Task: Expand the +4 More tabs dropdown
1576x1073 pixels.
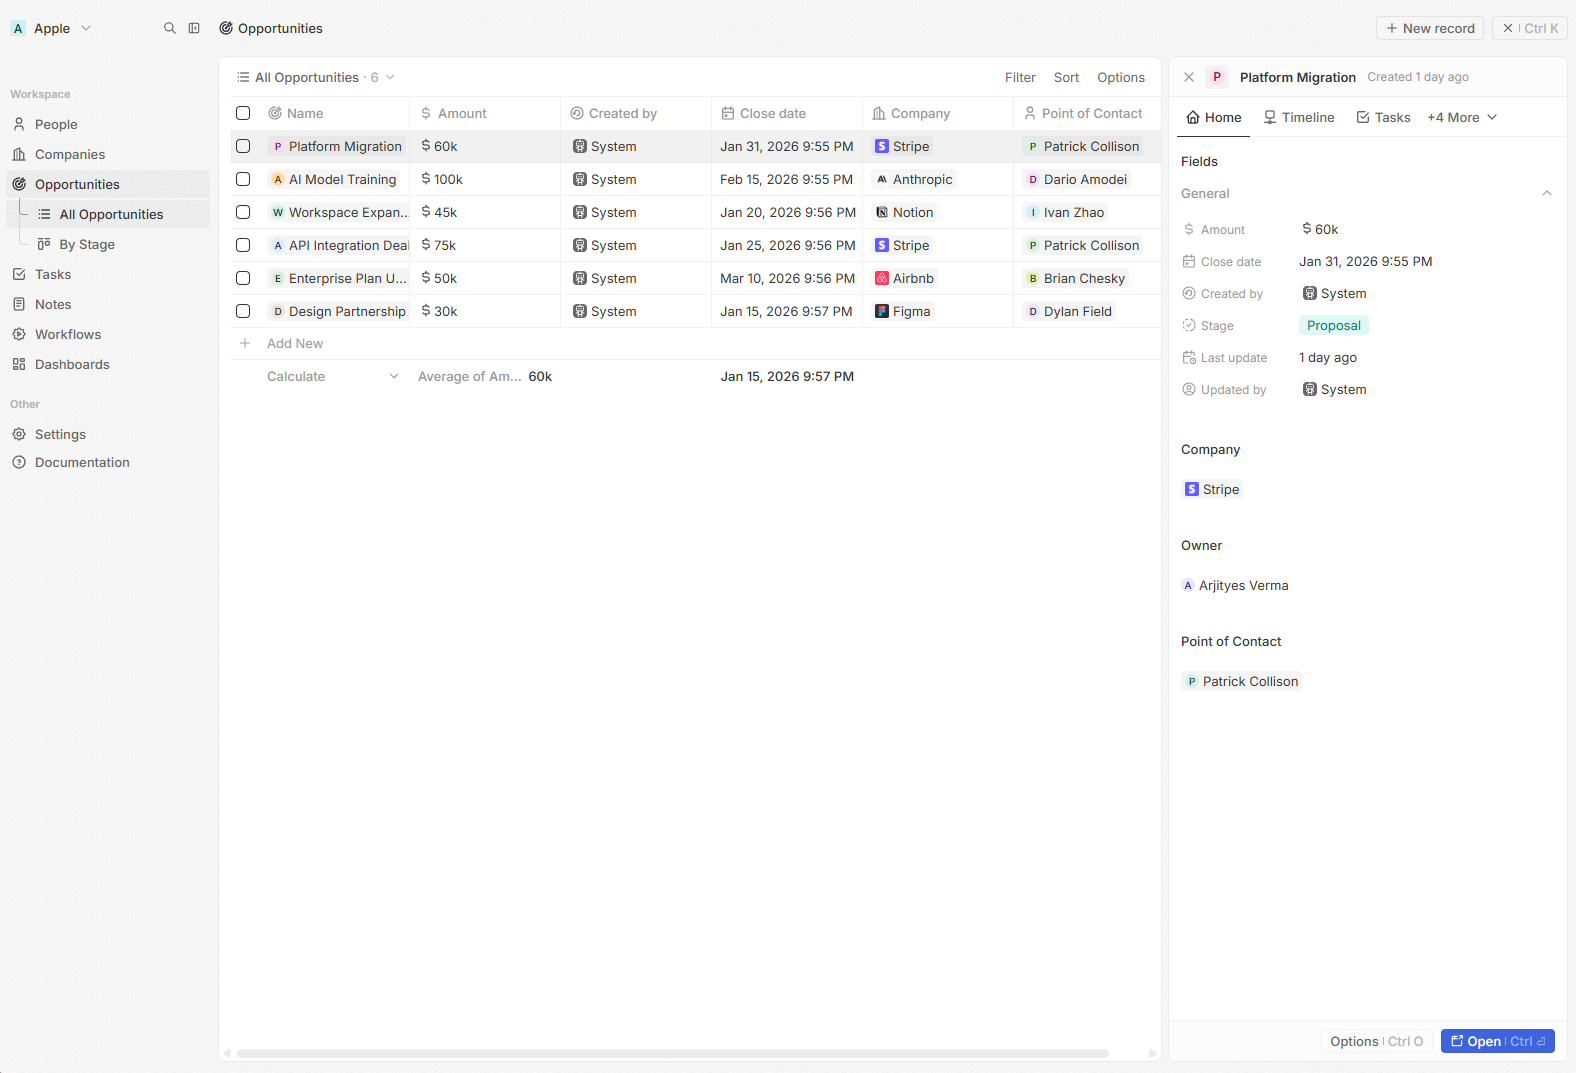Action: pyautogui.click(x=1462, y=117)
